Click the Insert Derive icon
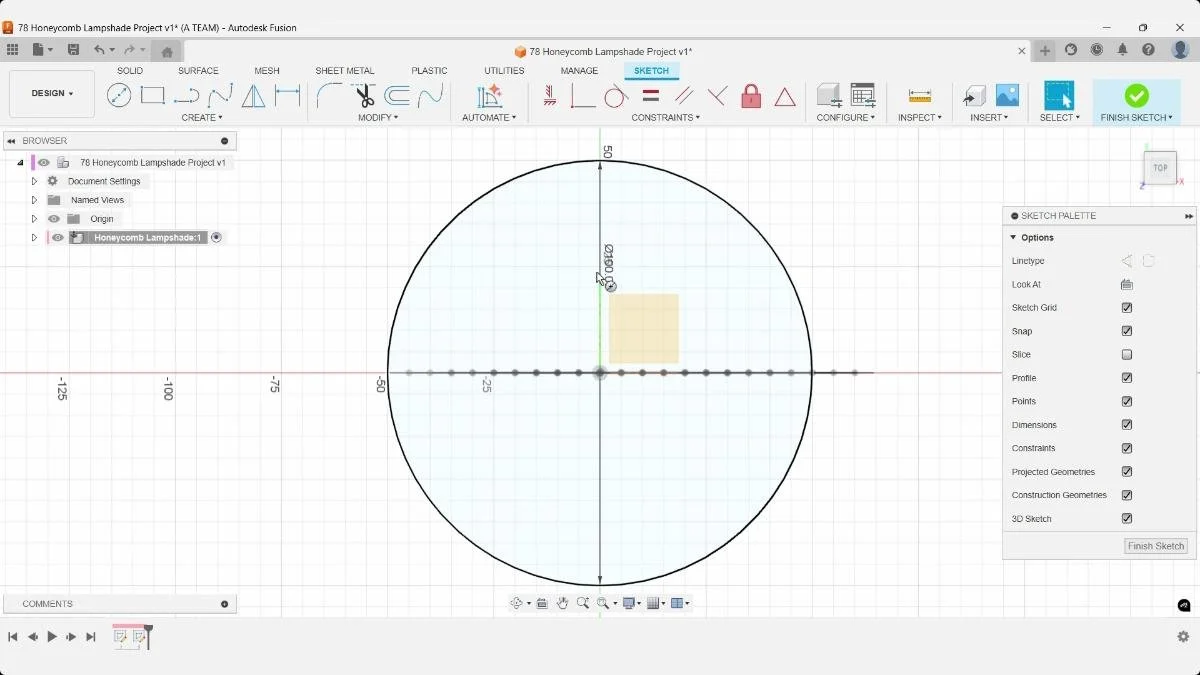 click(x=974, y=96)
